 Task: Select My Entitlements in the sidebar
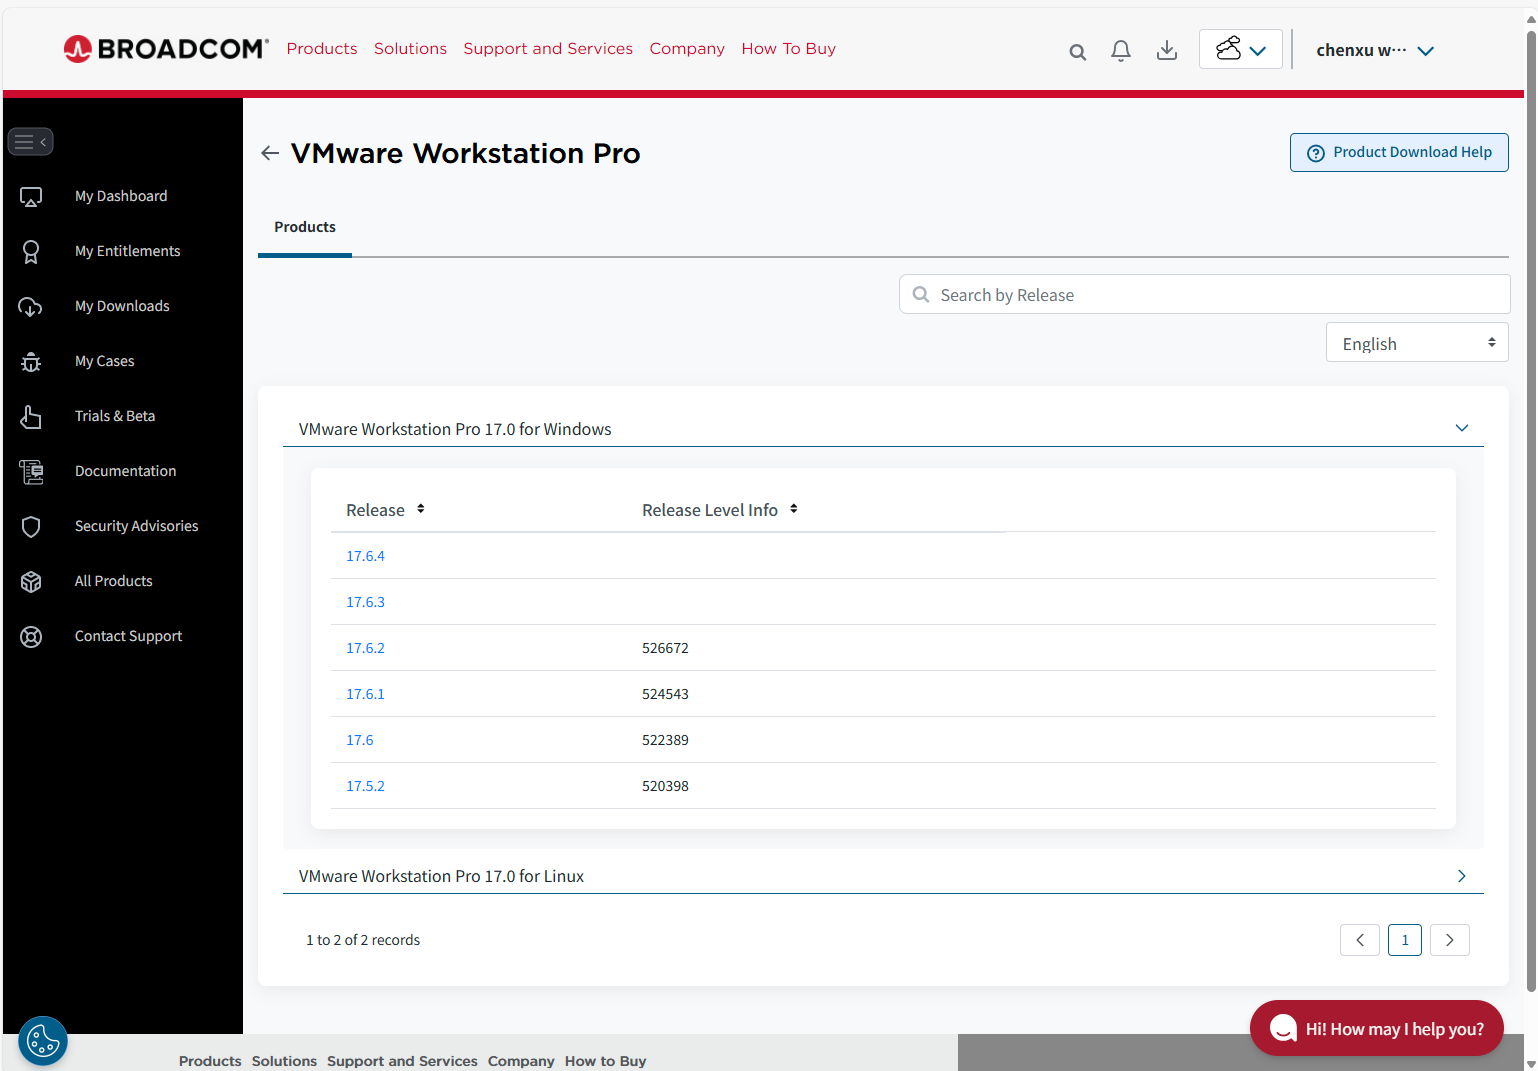click(x=127, y=250)
